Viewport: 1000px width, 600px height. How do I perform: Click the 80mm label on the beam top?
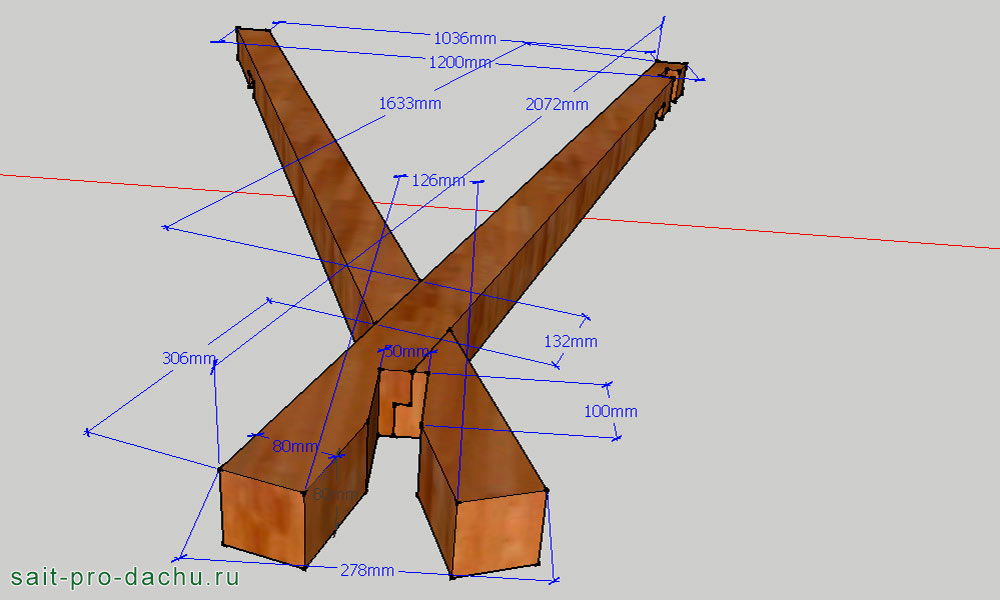click(295, 446)
